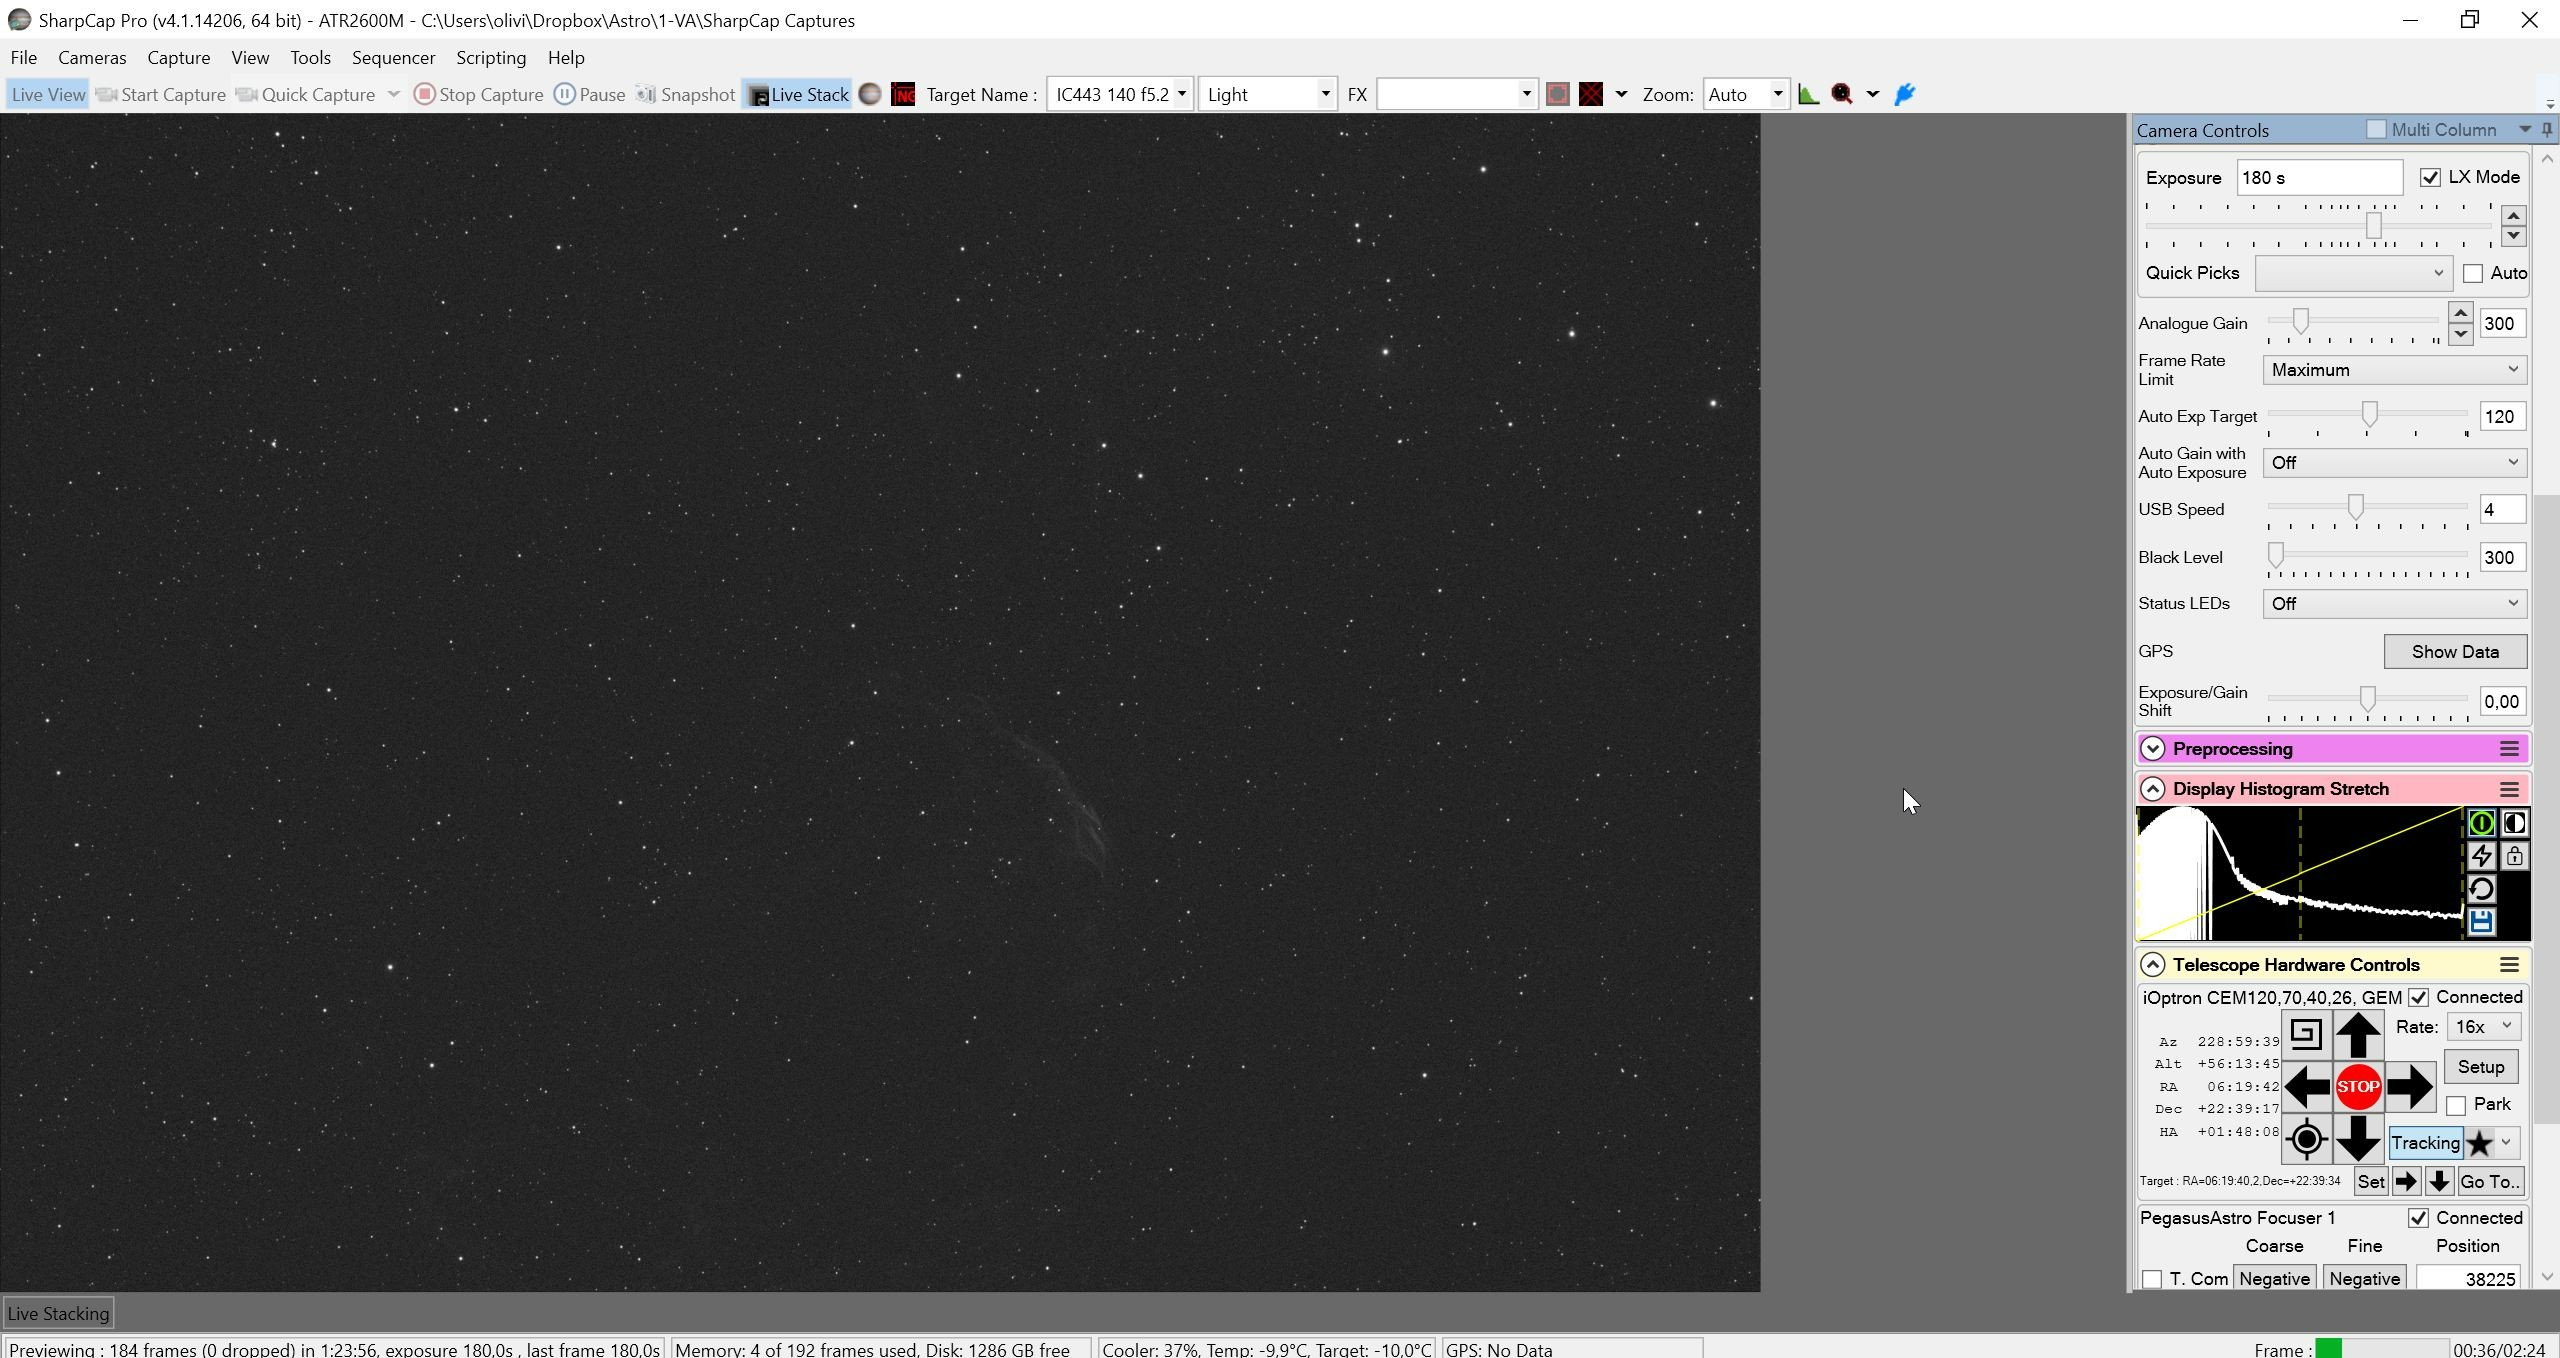2560x1358 pixels.
Task: Open the Sequencer menu
Action: (x=393, y=58)
